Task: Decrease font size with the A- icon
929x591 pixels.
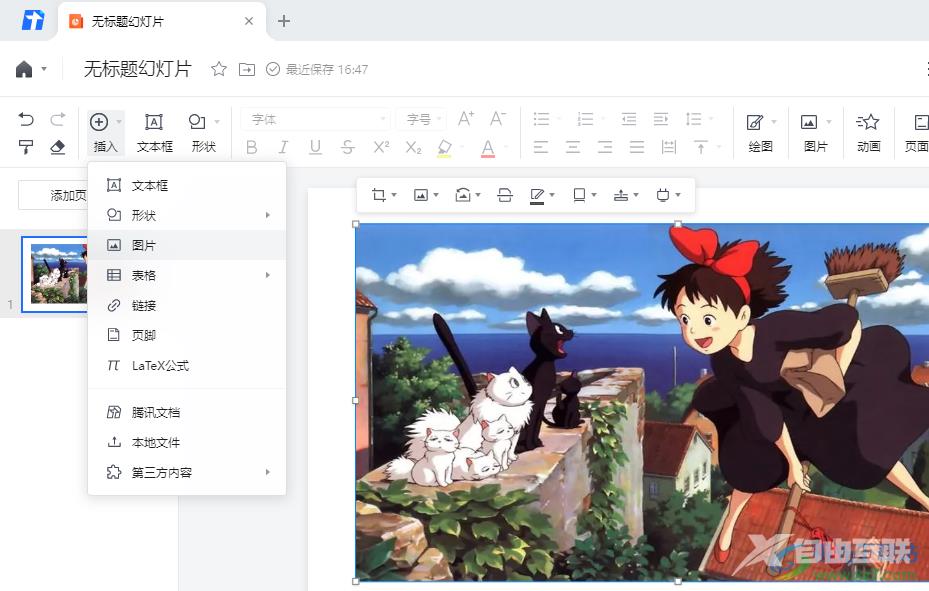Action: click(x=498, y=119)
